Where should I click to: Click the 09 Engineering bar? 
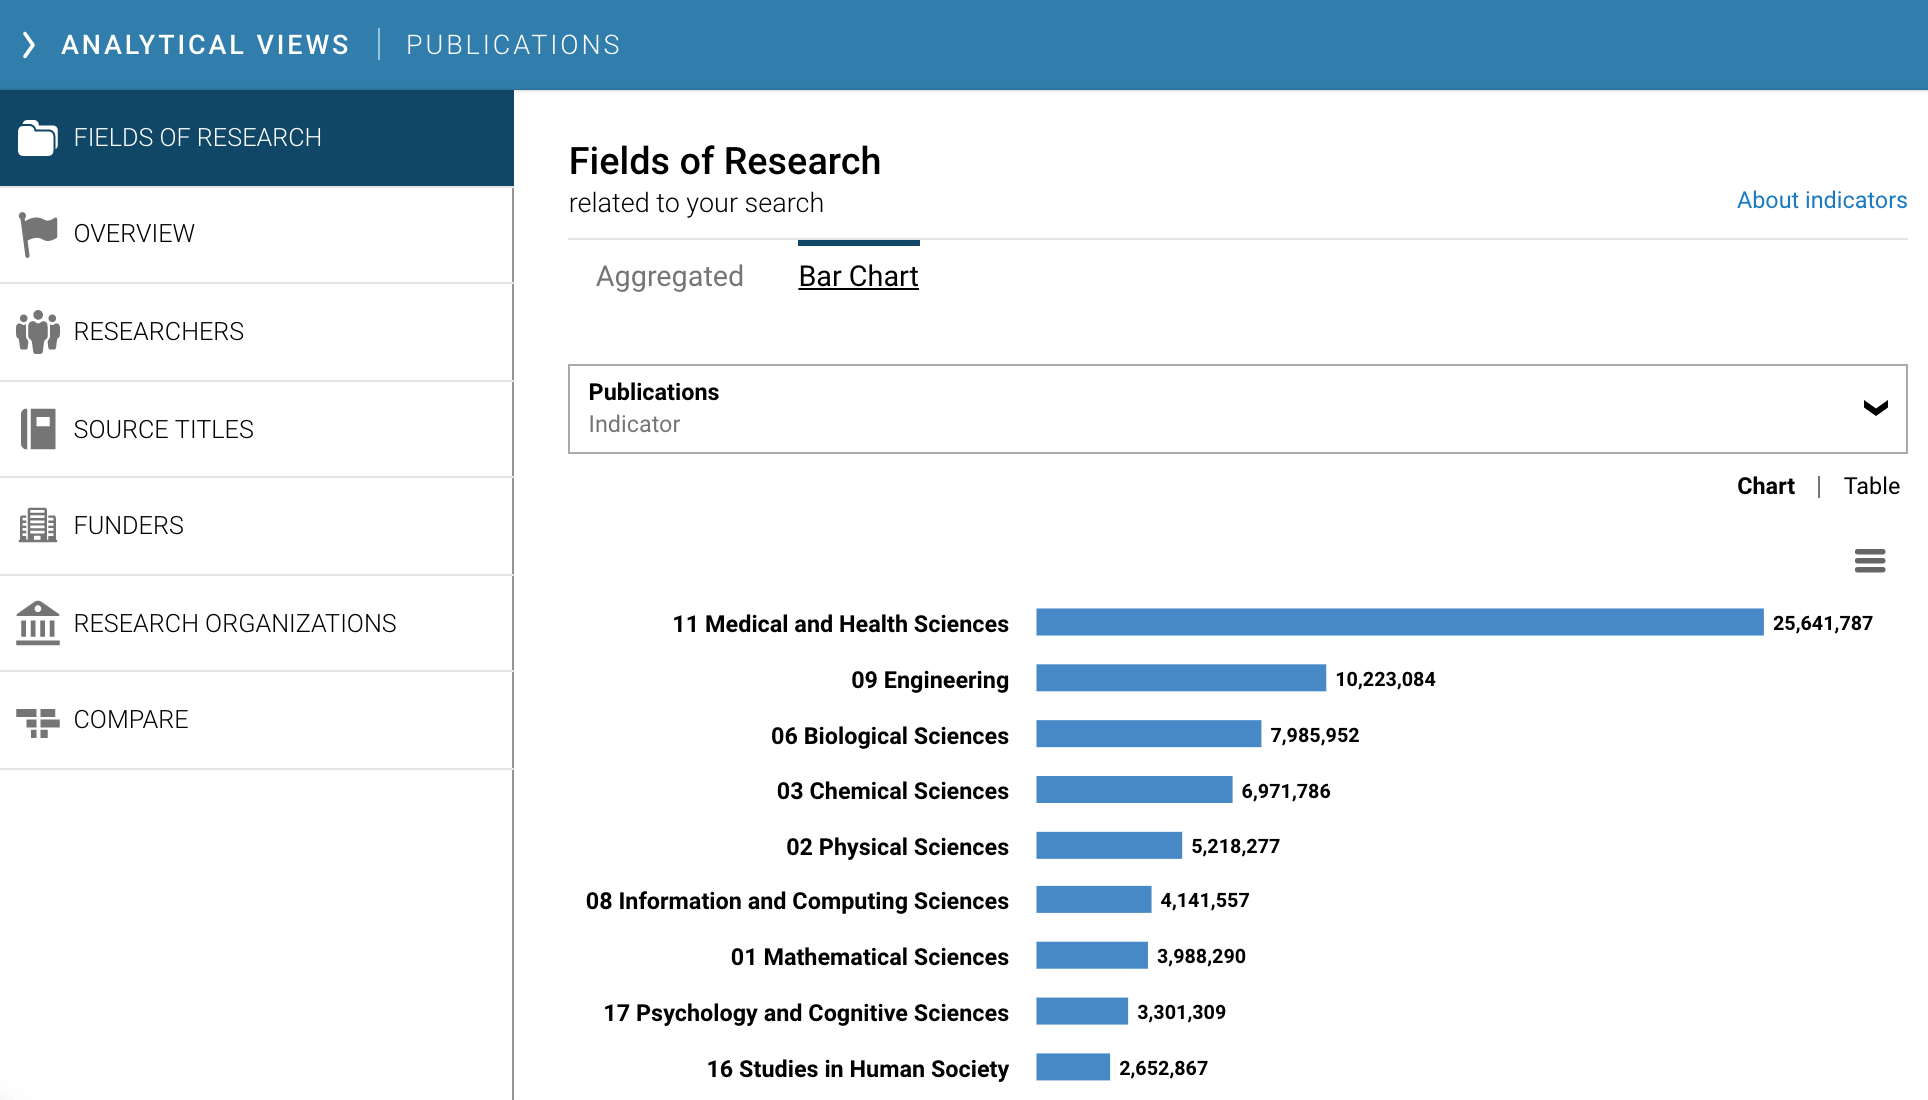coord(1180,678)
